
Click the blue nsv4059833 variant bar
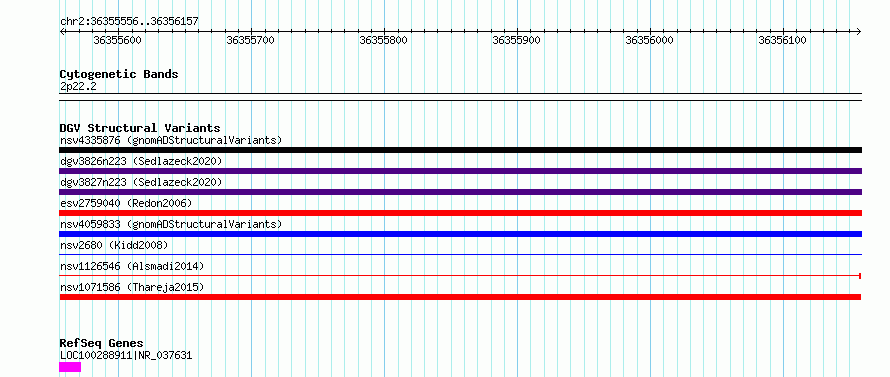(x=460, y=234)
